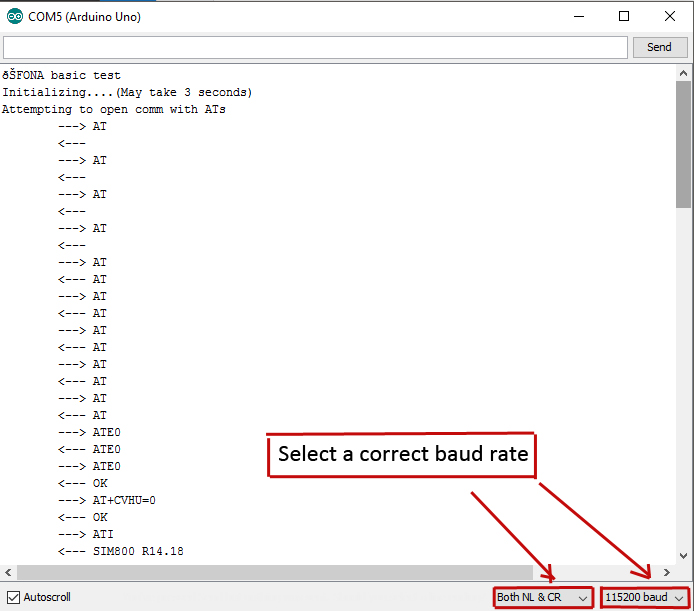Focus the serial command input field
This screenshot has width=694, height=611.
pos(315,47)
